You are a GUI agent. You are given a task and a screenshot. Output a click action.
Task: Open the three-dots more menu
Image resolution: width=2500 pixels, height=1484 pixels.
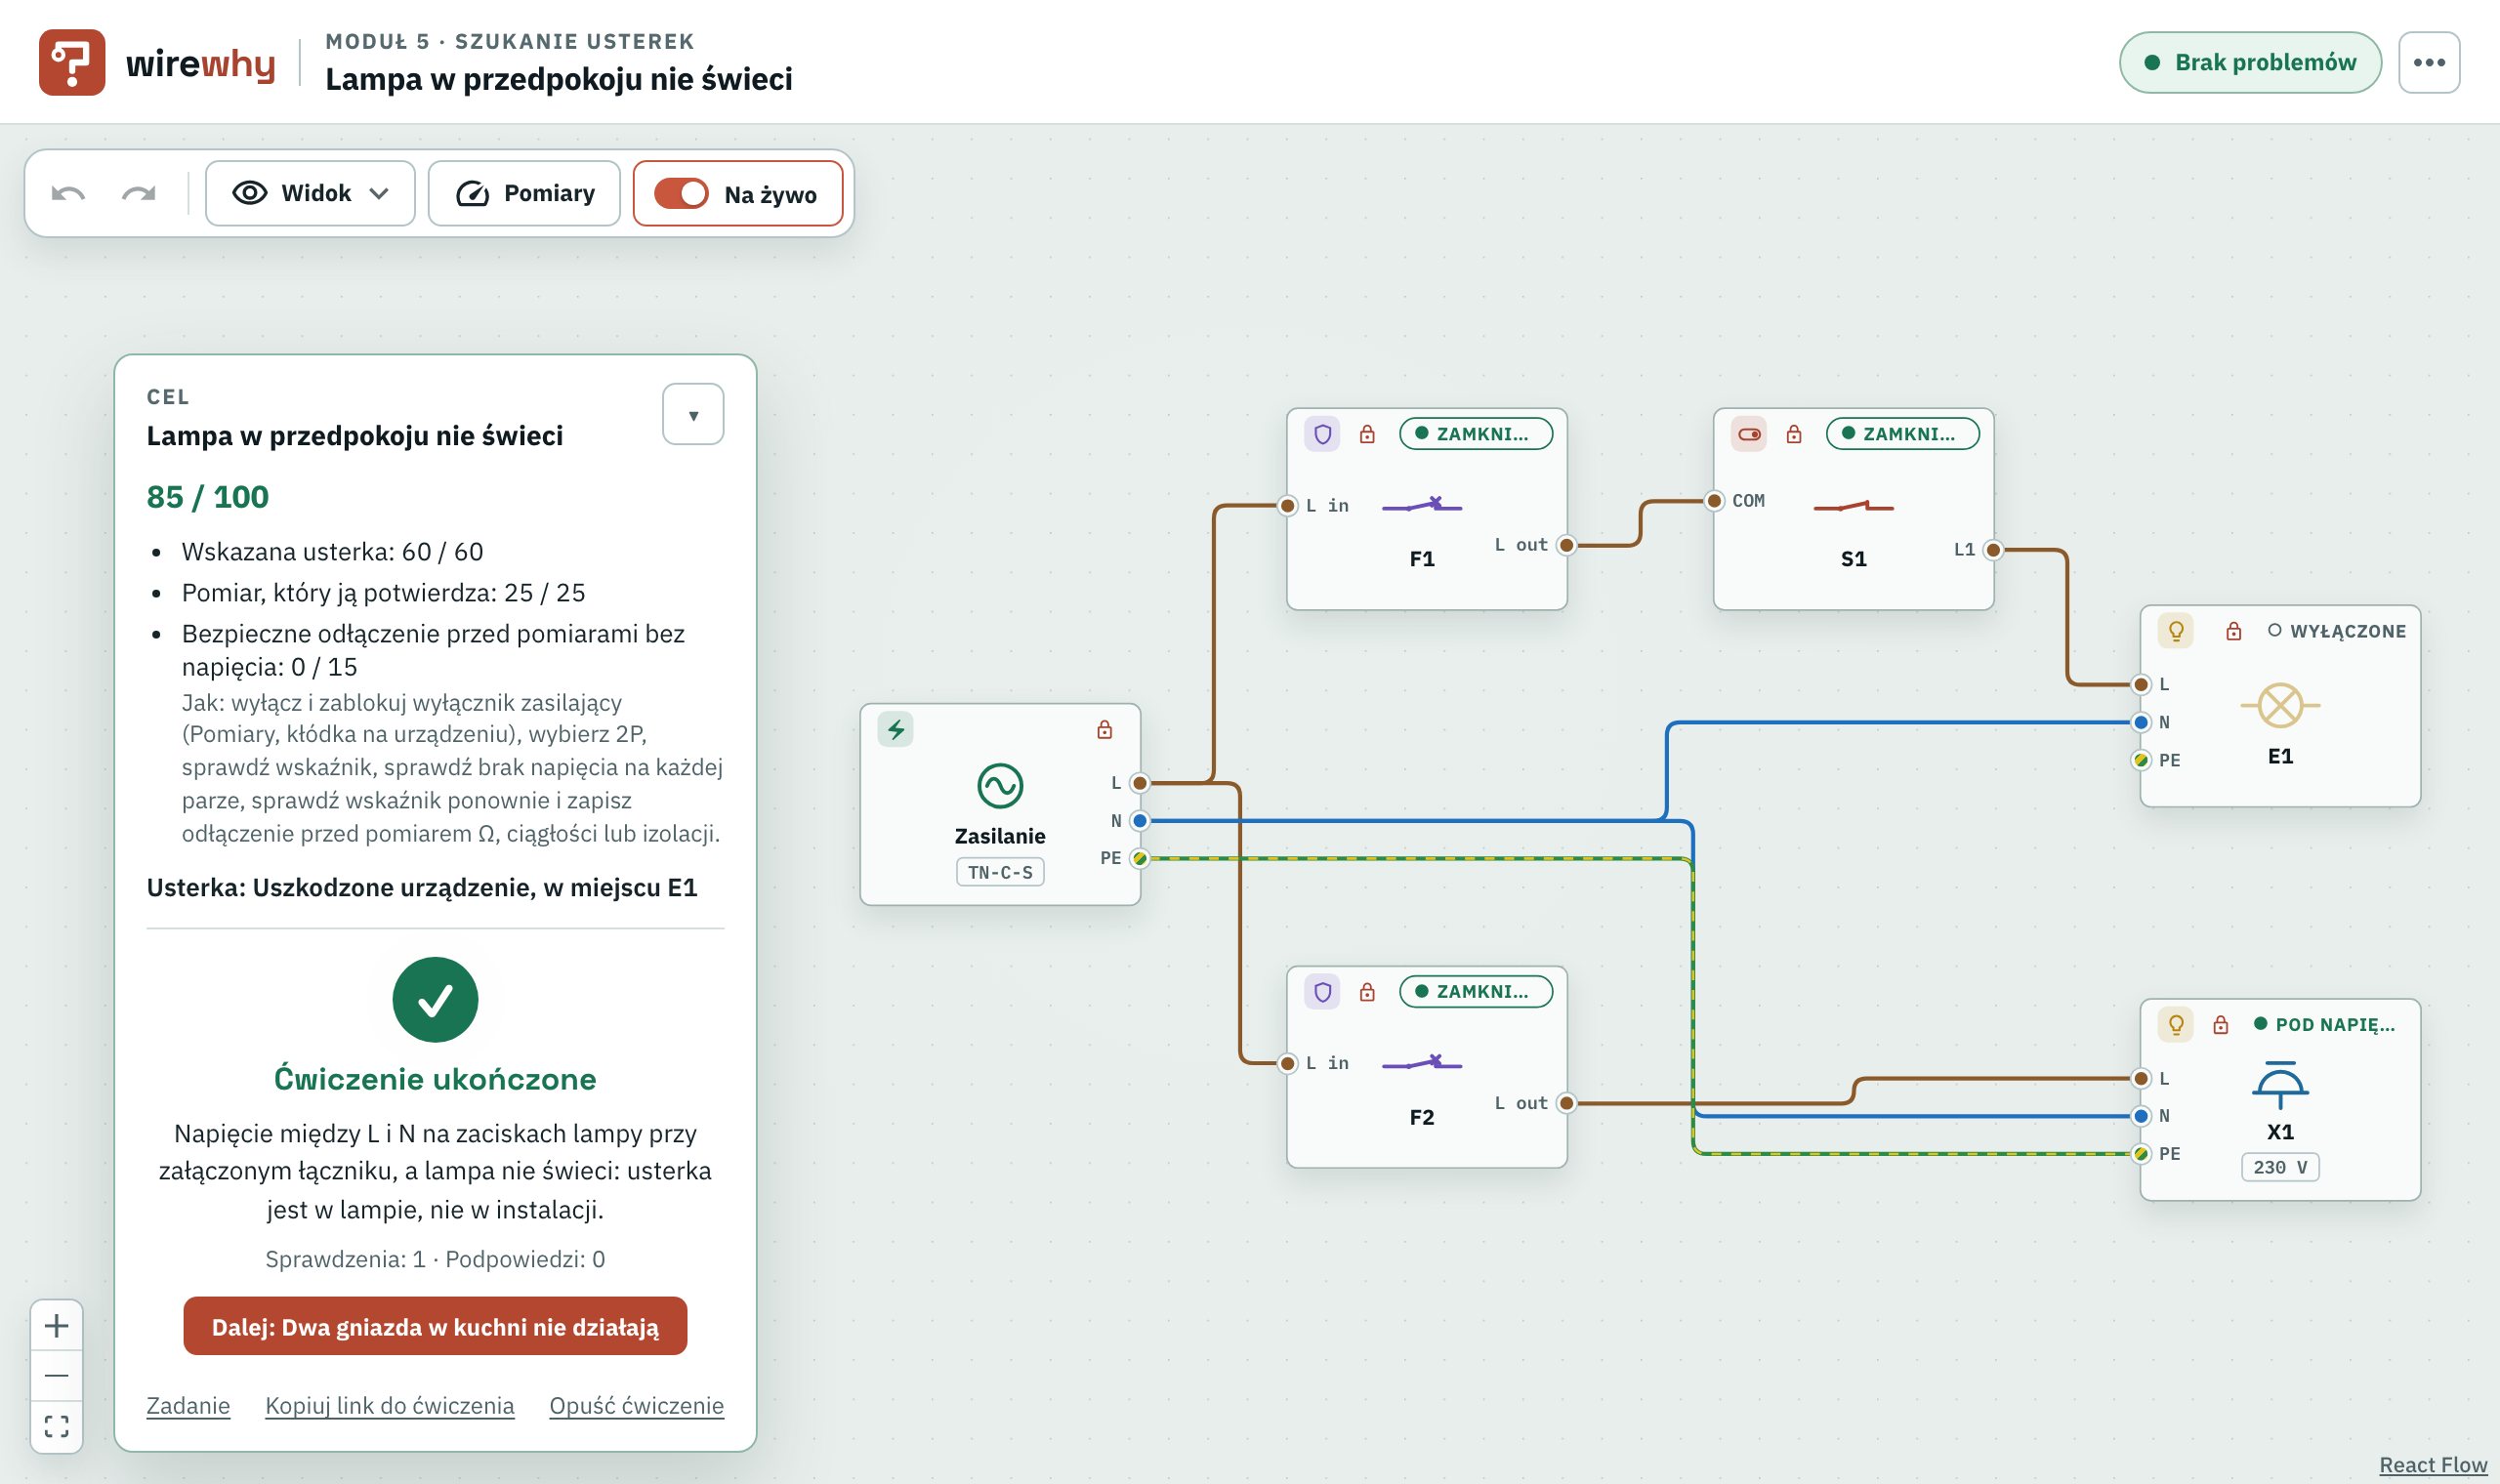click(2429, 62)
